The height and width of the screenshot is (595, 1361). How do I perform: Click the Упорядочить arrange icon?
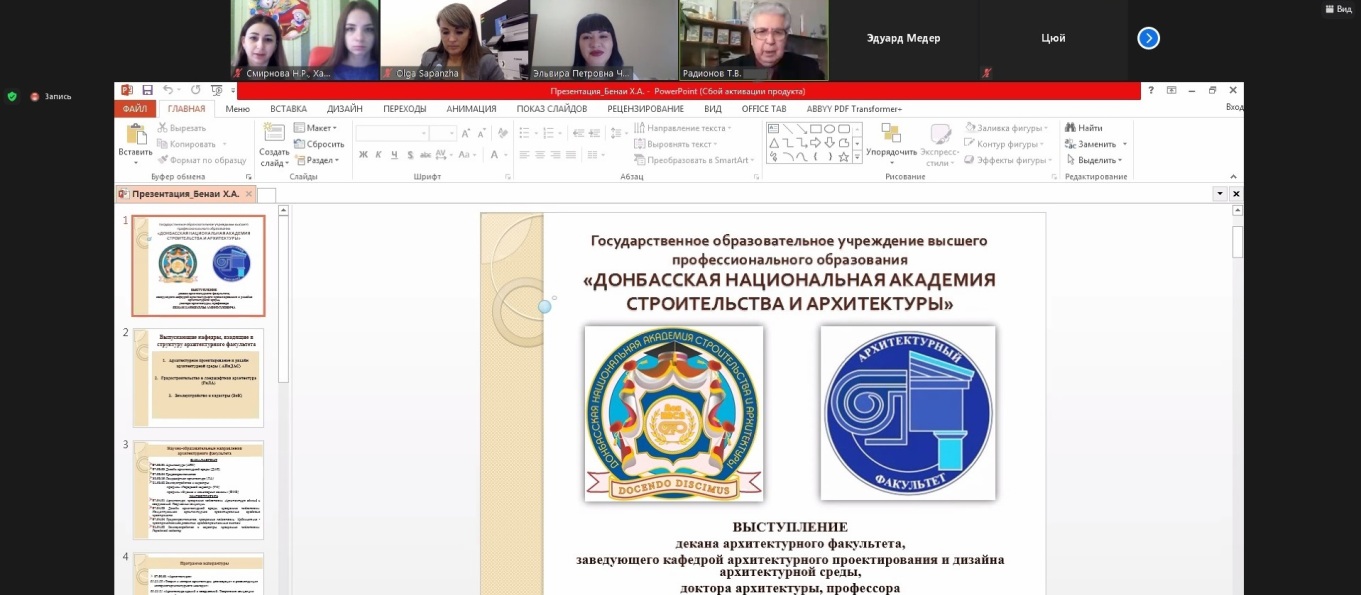coord(890,135)
